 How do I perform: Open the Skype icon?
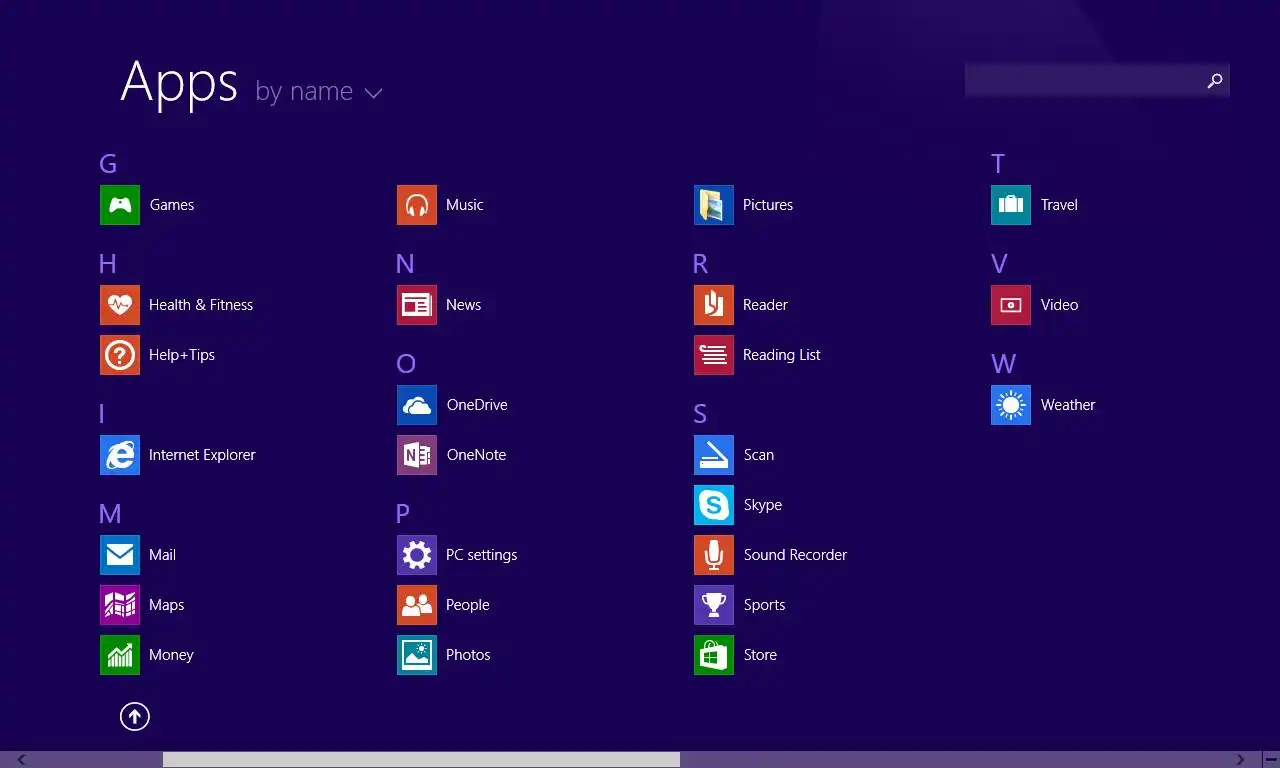tap(714, 505)
